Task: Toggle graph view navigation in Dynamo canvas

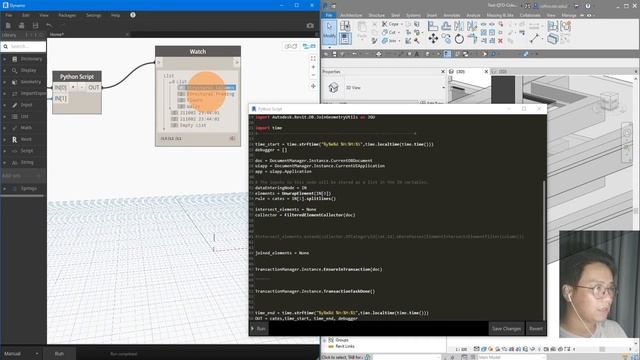Action: pos(309,46)
